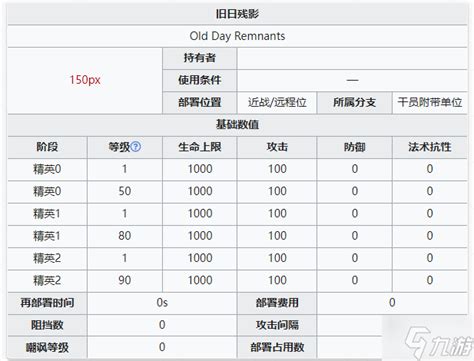
Task: Click 精英0 stage cell in level 50 row
Action: [47, 191]
